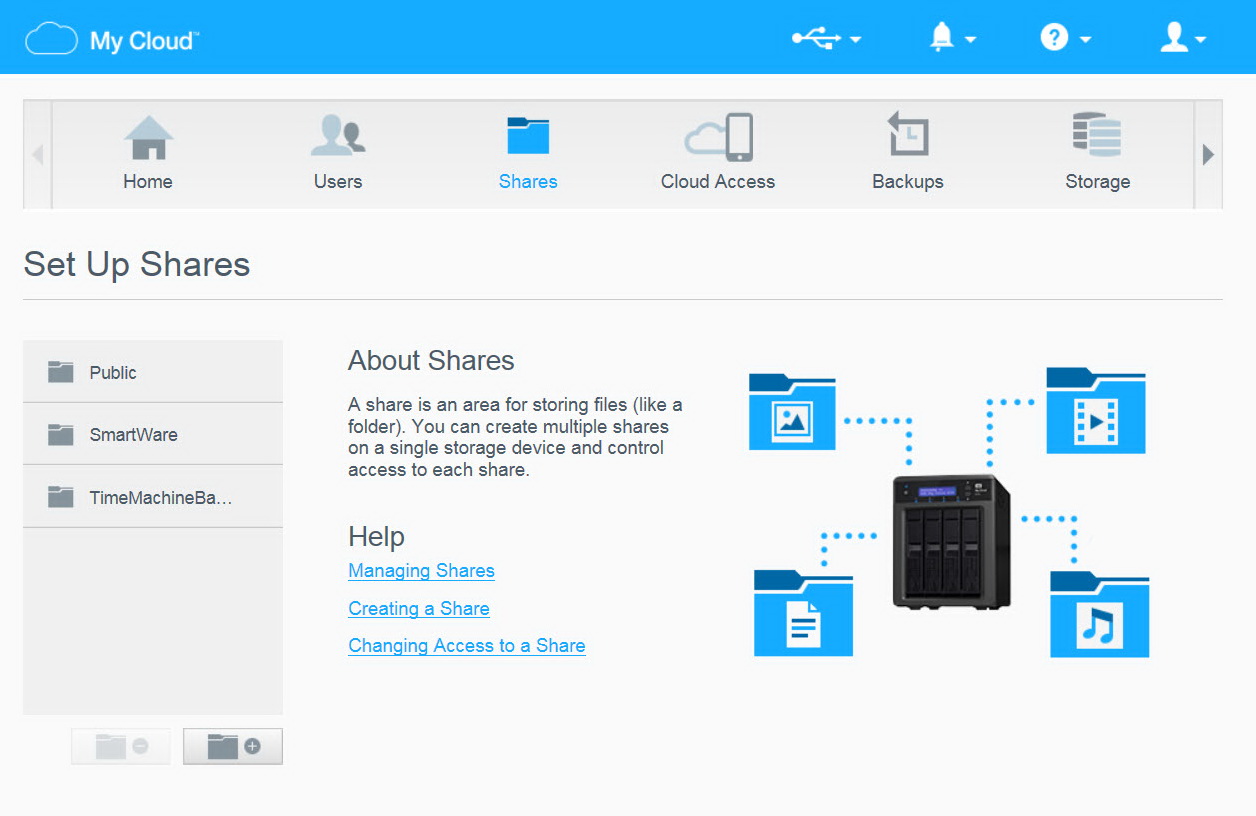Click the NAS device image
The height and width of the screenshot is (816, 1256).
pyautogui.click(x=951, y=542)
